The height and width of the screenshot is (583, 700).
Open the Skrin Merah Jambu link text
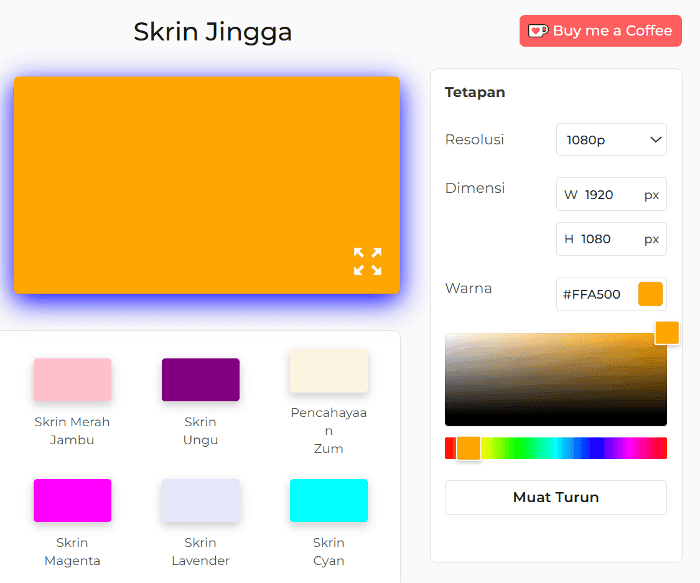coord(72,431)
